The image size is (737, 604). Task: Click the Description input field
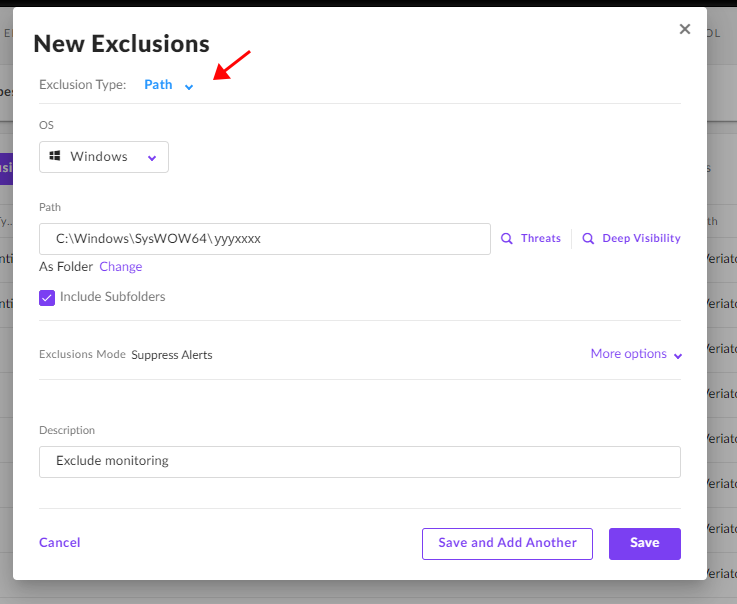click(360, 462)
